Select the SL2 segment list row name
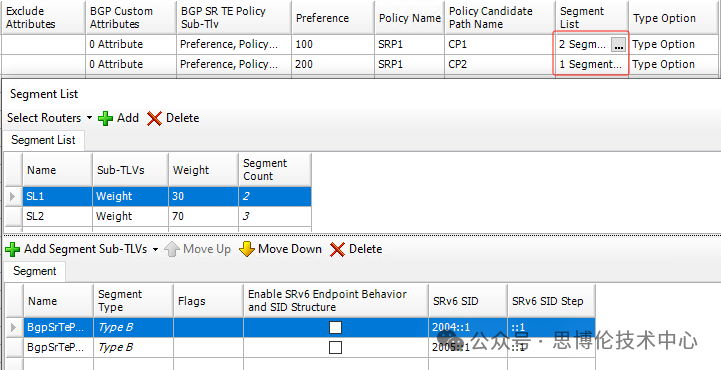 point(57,216)
